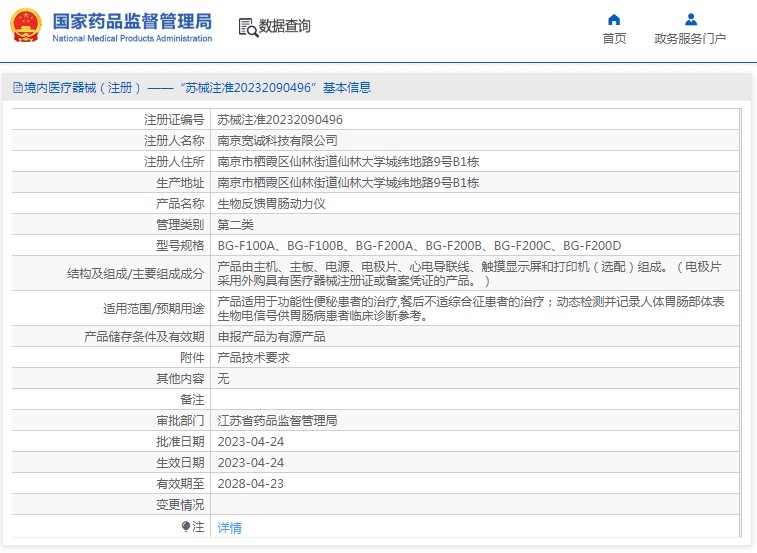Image resolution: width=757 pixels, height=553 pixels.
Task: Click the 生产地址 address value
Action: [348, 183]
